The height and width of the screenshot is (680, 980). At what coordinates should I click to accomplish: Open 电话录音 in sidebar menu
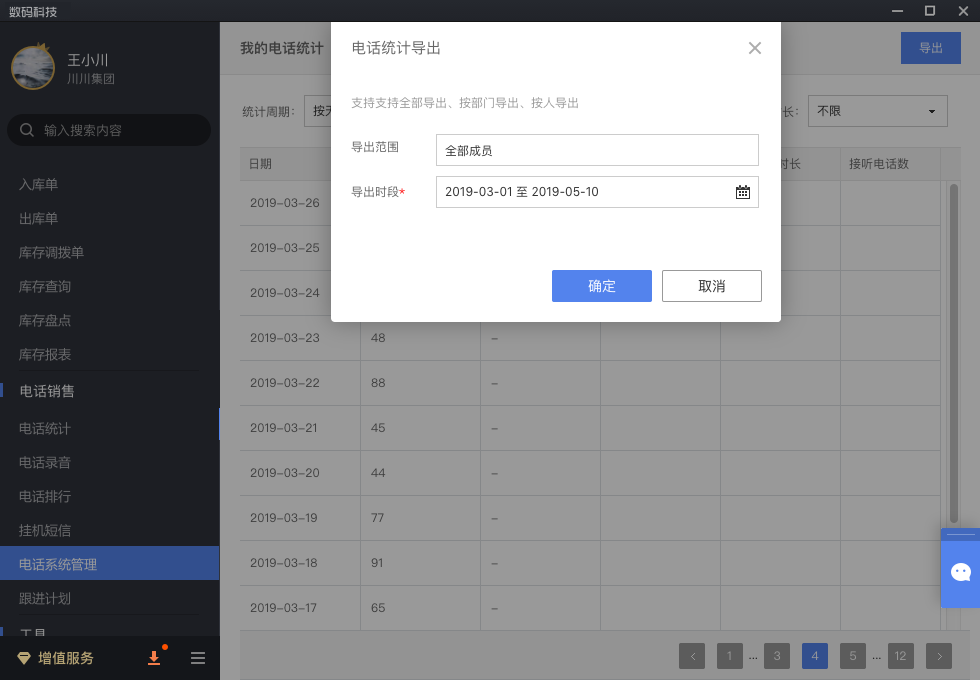click(x=45, y=463)
